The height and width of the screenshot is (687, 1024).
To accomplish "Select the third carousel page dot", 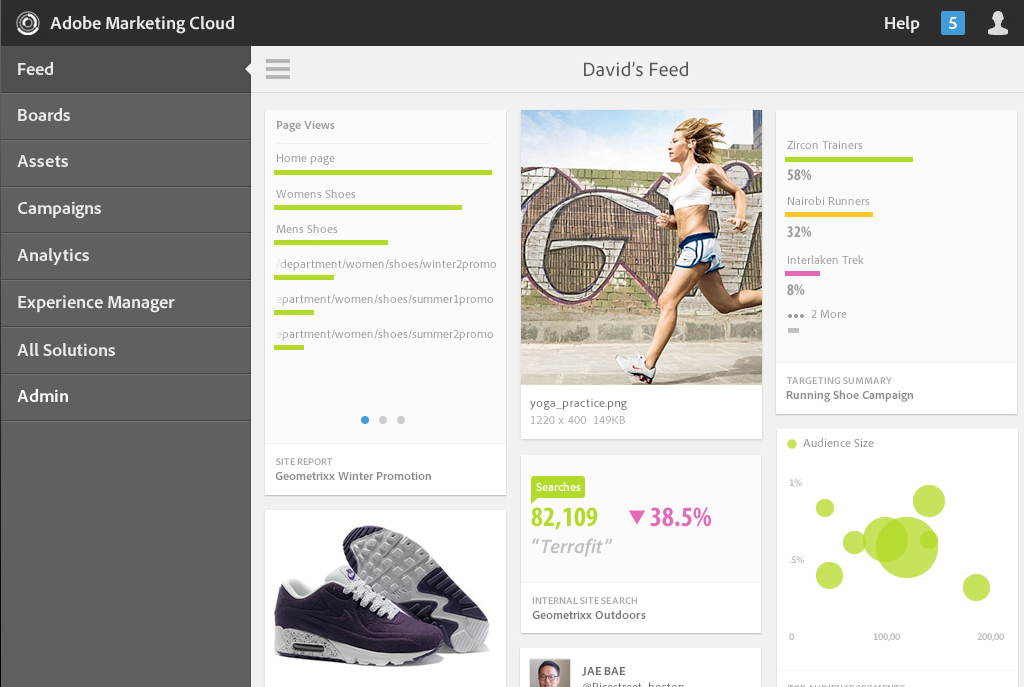I will click(x=401, y=420).
